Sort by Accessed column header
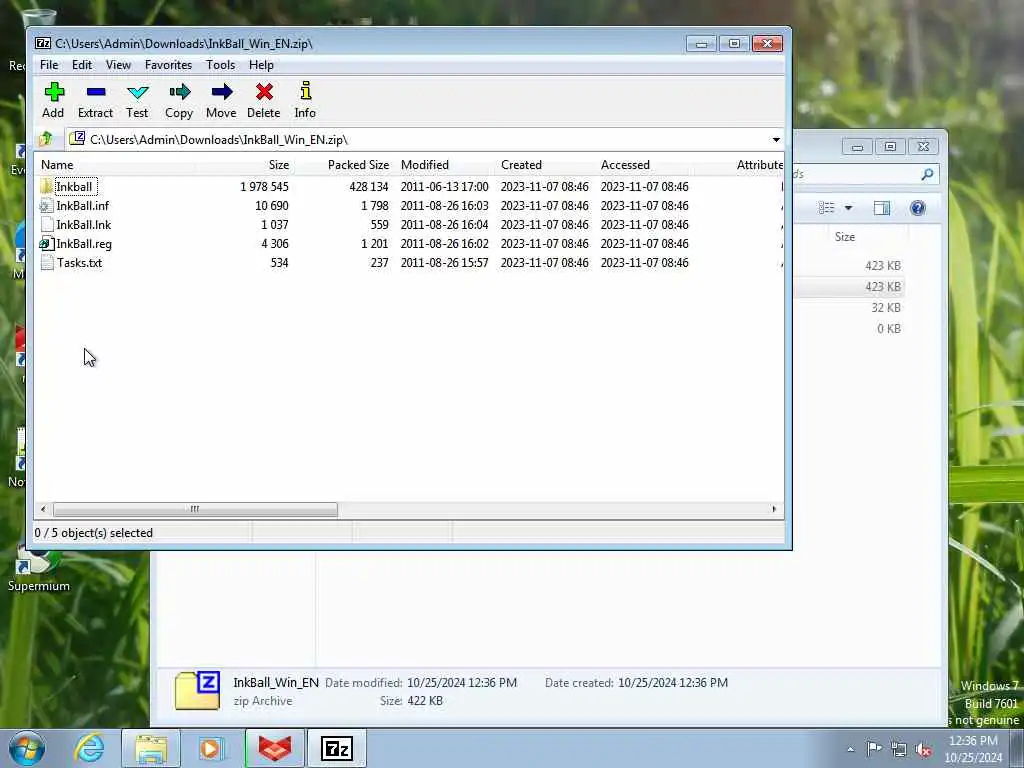1024x768 pixels. click(x=644, y=165)
